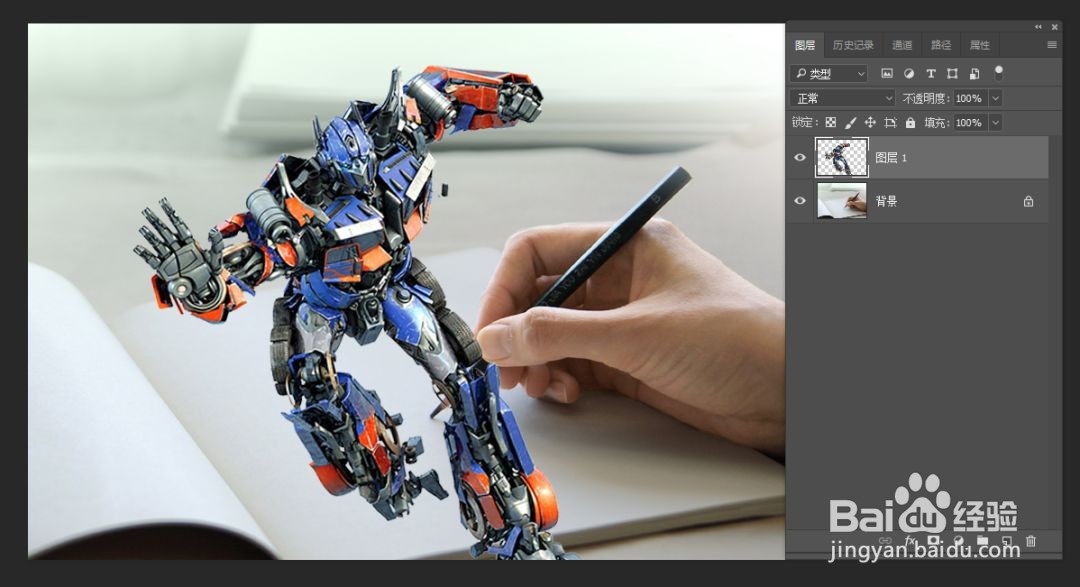Open the layers panel hamburger menu

click(1052, 45)
